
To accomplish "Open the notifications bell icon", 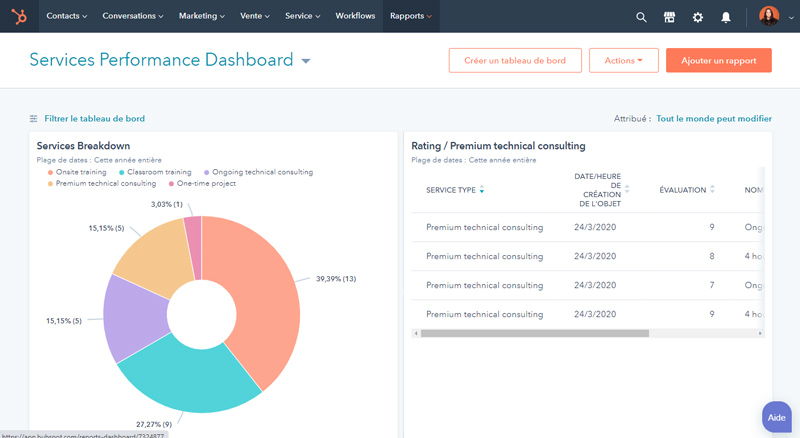I will click(x=726, y=17).
